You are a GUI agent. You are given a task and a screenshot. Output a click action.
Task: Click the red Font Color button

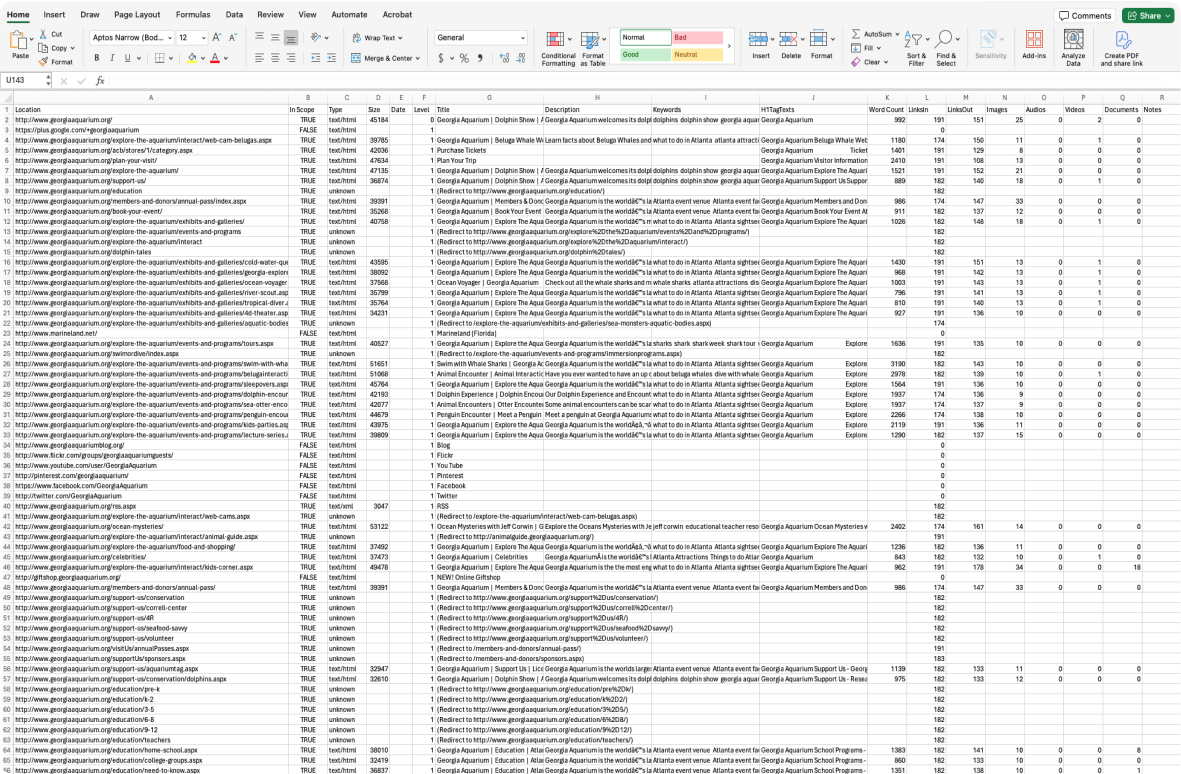[x=215, y=58]
